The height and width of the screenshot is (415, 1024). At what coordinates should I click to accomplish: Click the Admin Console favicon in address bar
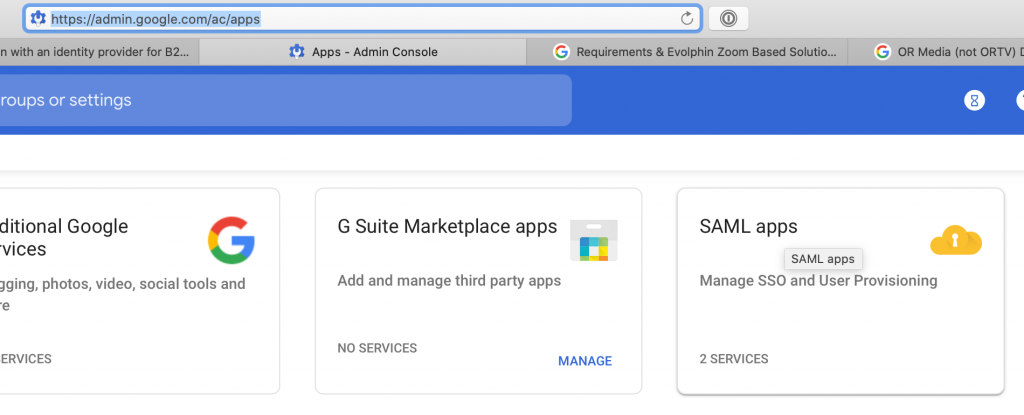point(39,19)
